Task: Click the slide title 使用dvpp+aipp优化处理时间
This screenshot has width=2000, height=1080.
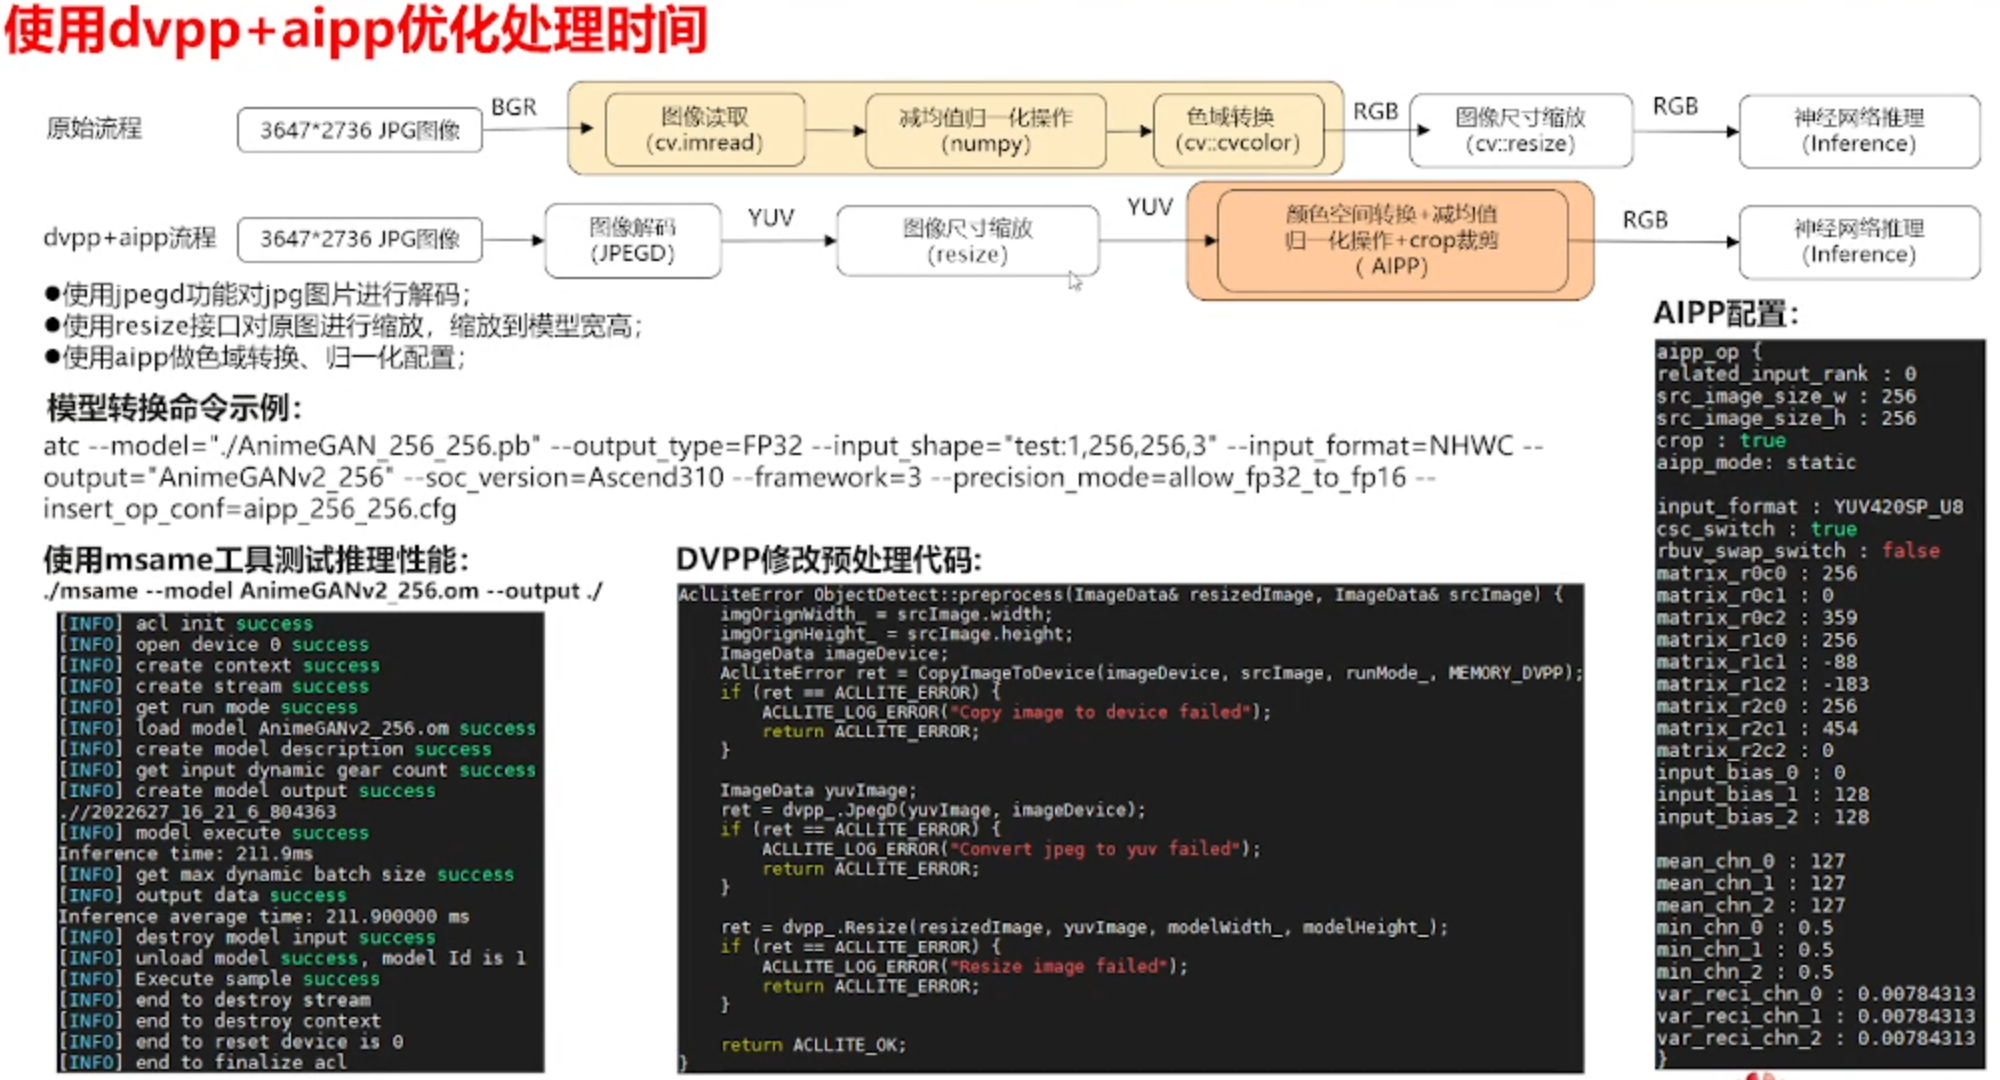Action: coord(355,30)
